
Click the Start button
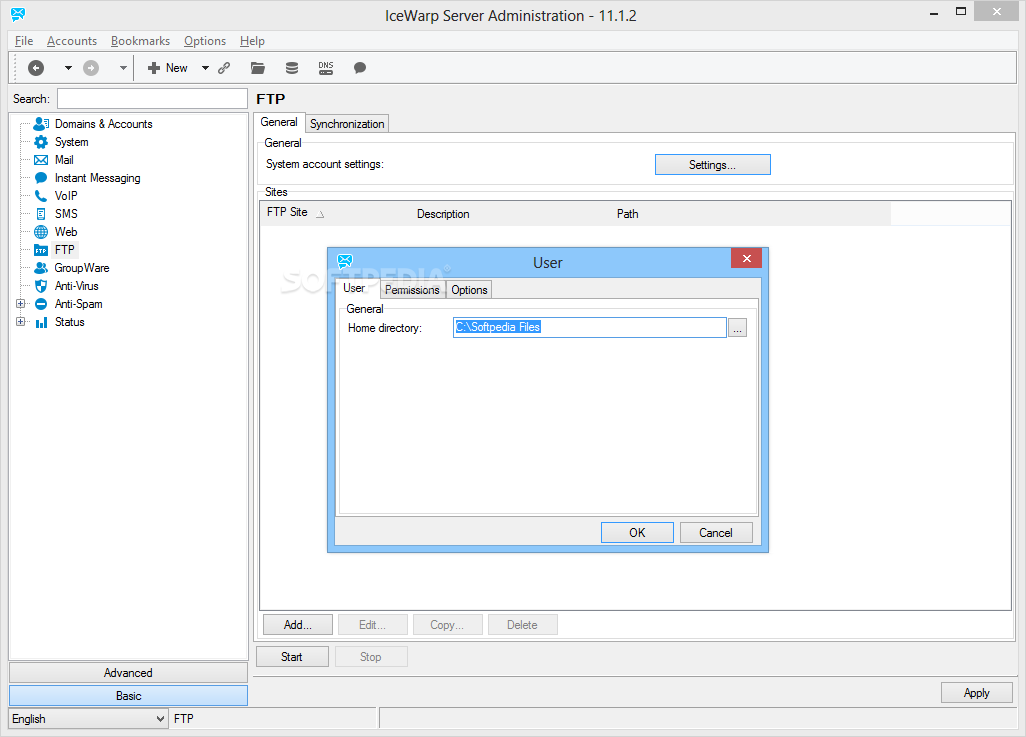[292, 656]
